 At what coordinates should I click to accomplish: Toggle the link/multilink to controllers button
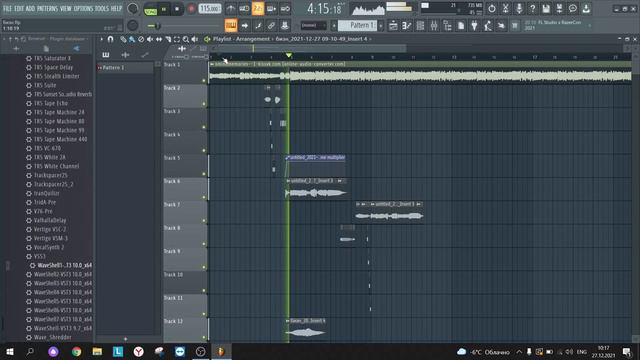[271, 26]
